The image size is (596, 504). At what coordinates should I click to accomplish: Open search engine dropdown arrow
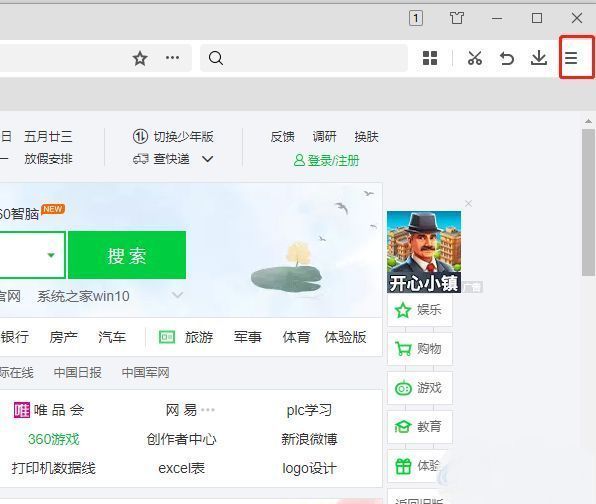pyautogui.click(x=51, y=255)
